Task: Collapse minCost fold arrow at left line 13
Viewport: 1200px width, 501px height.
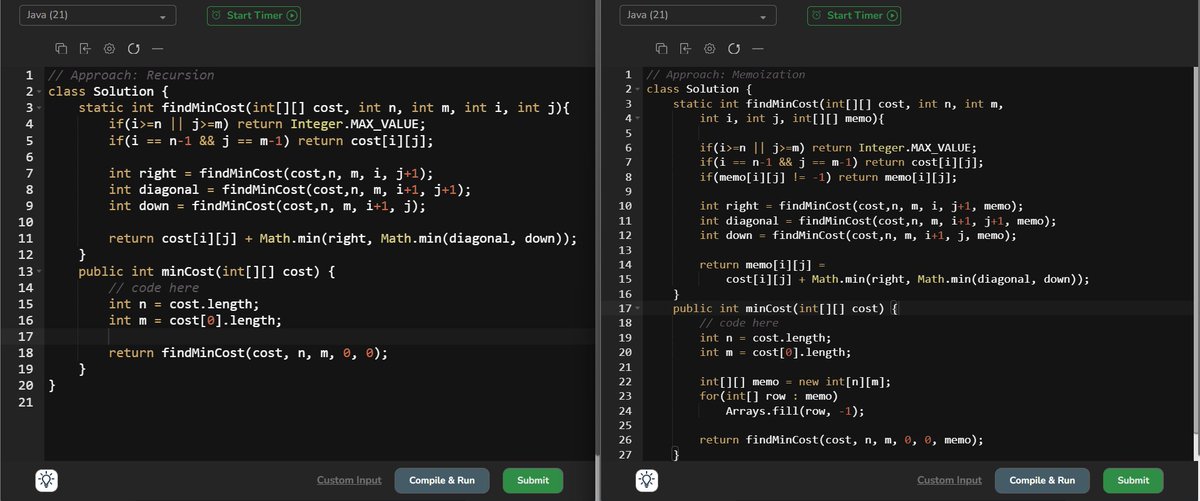Action: click(x=40, y=271)
